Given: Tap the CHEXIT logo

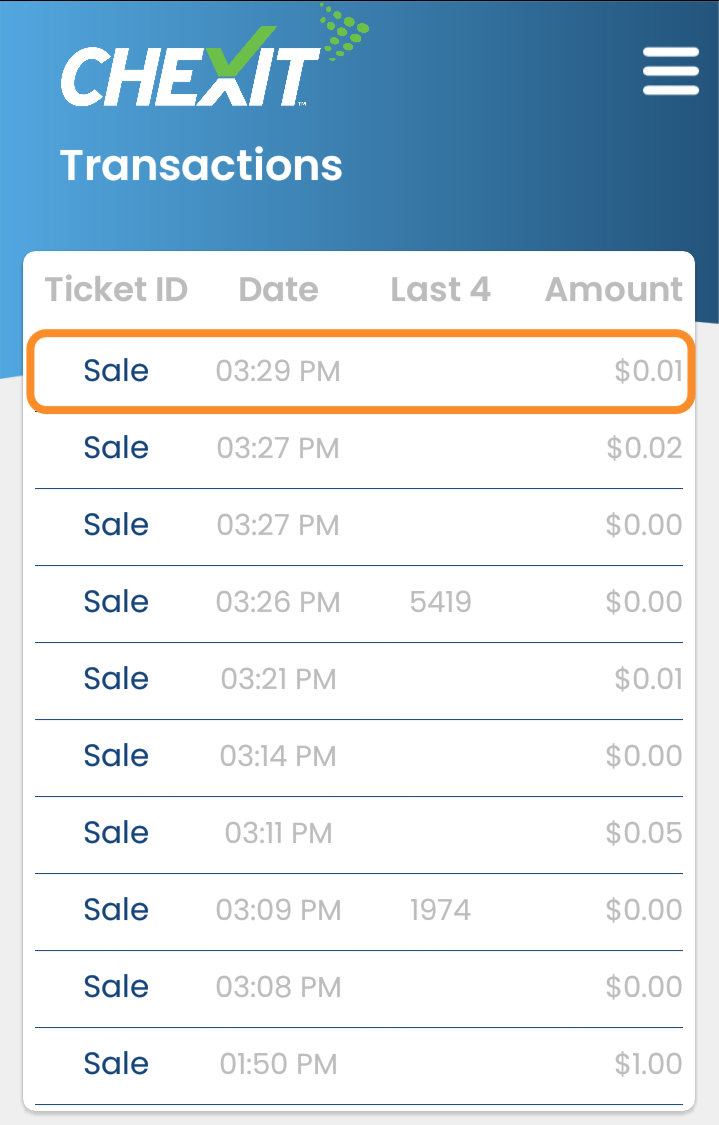Looking at the screenshot, I should pos(214,57).
